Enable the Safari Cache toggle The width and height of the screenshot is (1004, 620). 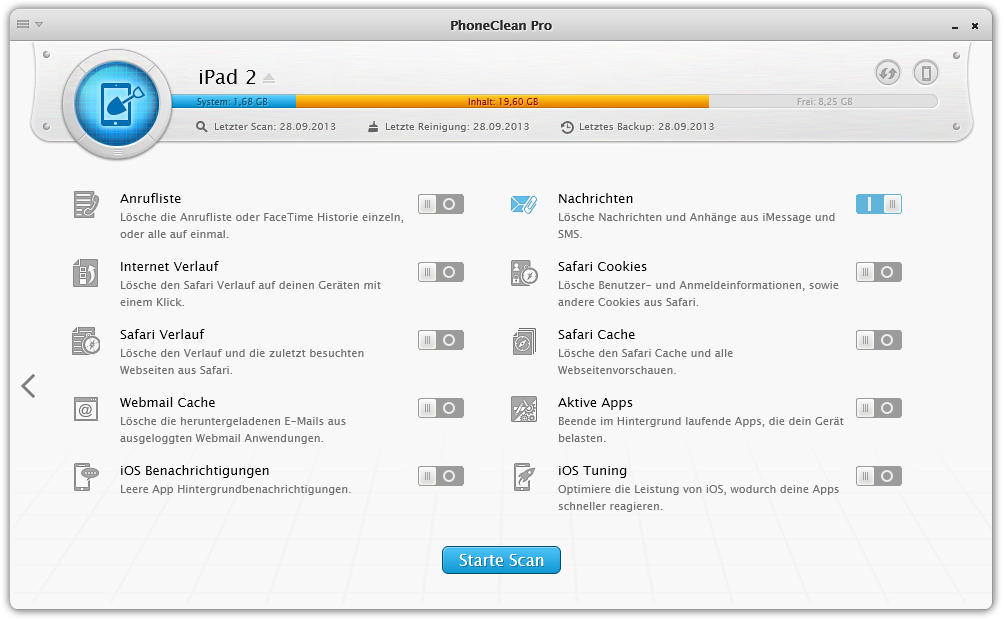[878, 340]
